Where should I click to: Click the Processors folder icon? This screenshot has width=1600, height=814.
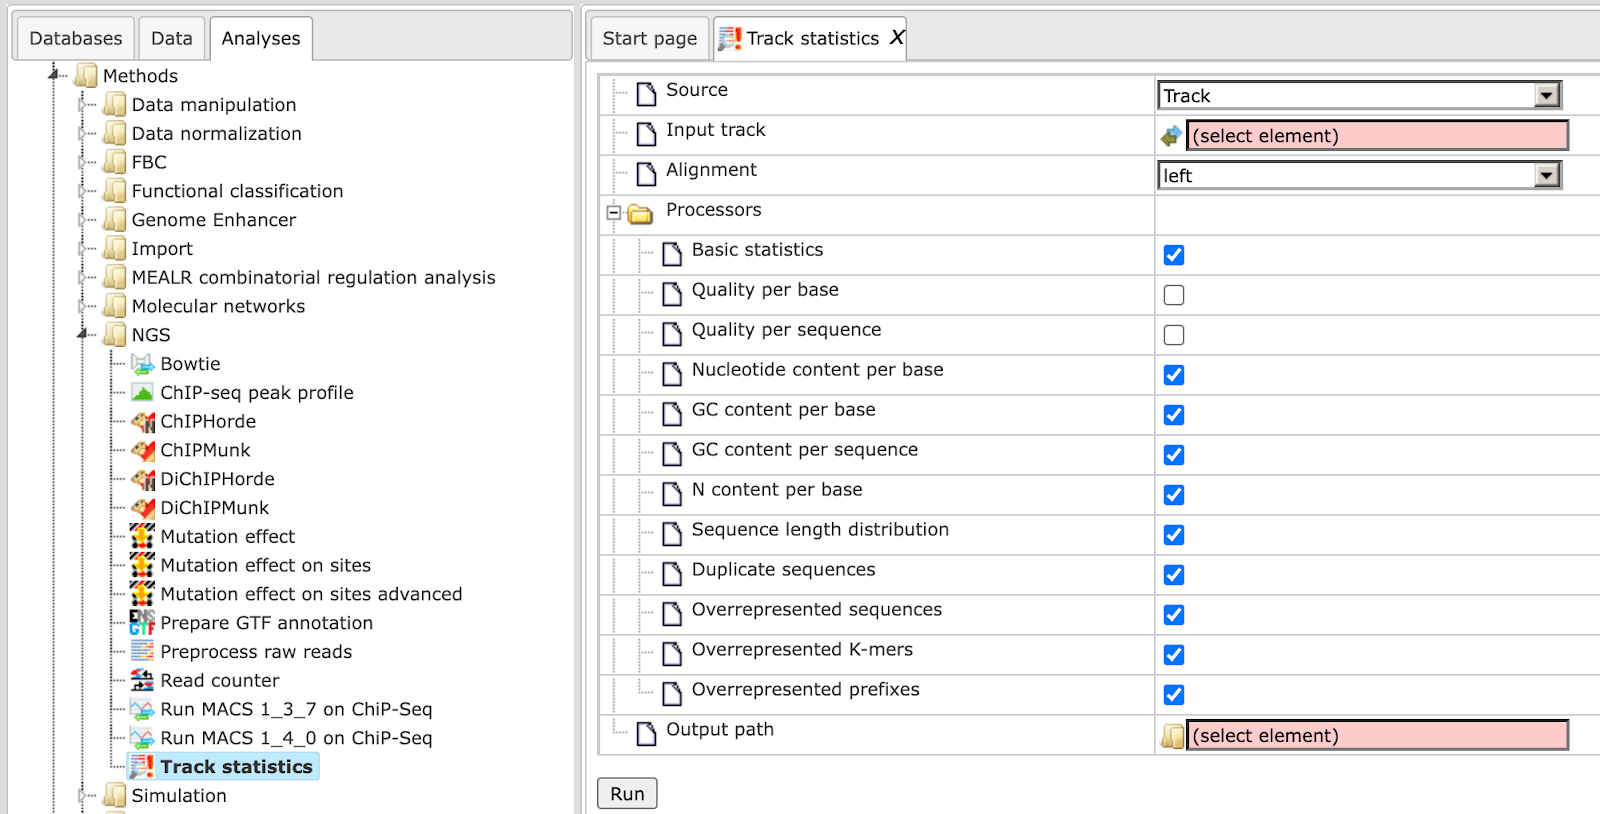tap(641, 213)
